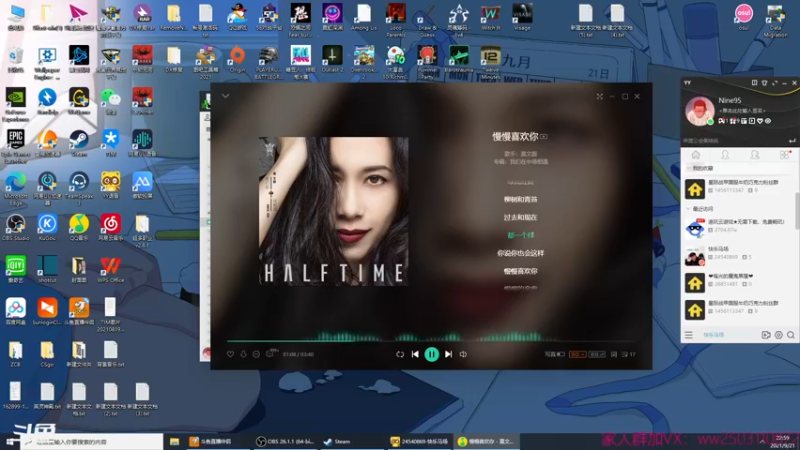The image size is (800, 450).
Task: Toggle desktop lyrics 词 icon
Action: [x=614, y=354]
